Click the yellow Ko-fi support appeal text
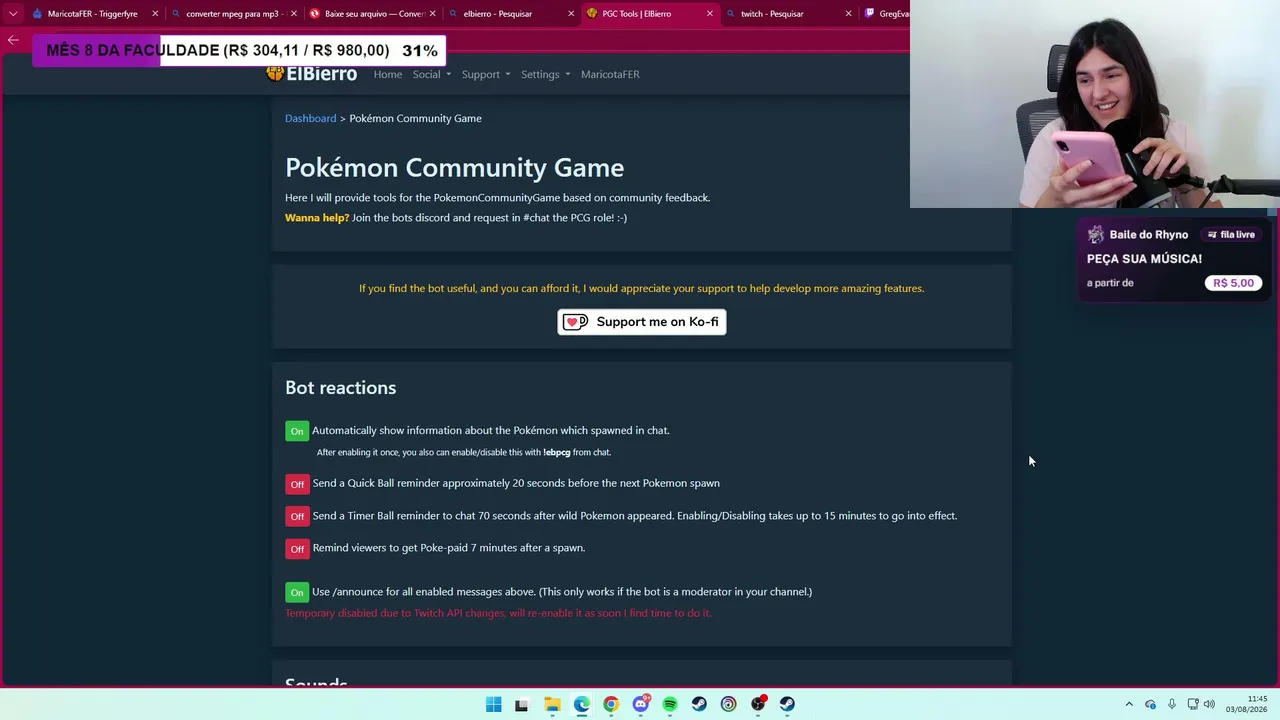This screenshot has height=720, width=1280. pyautogui.click(x=642, y=288)
